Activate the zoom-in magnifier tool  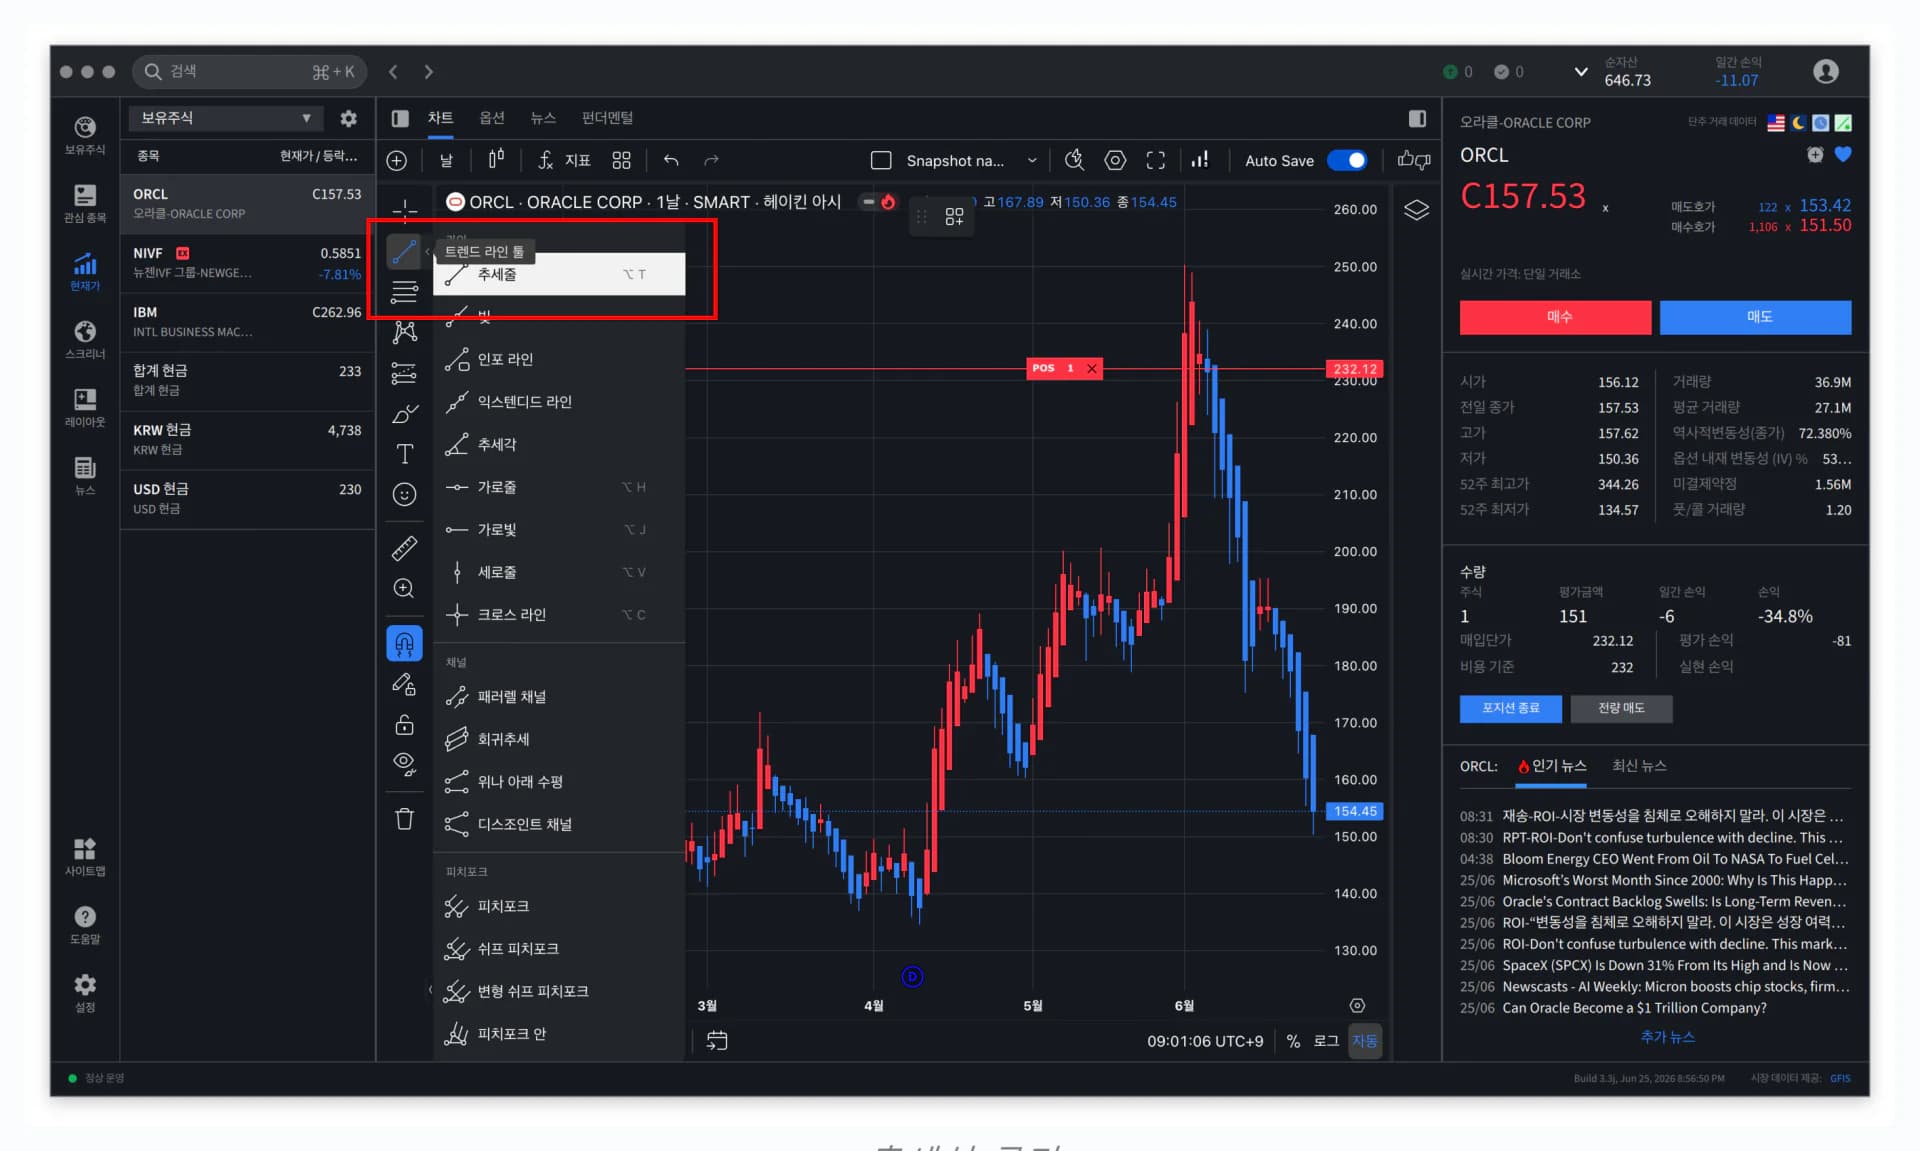point(404,589)
